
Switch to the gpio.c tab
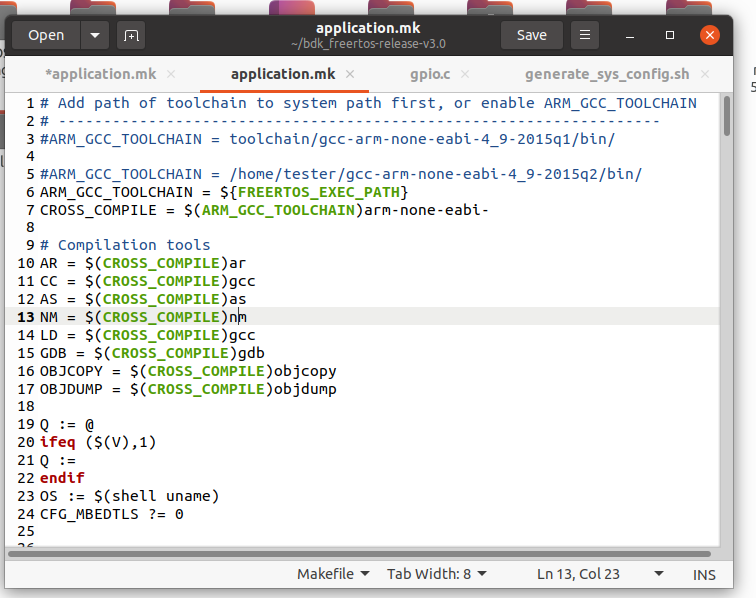429,74
